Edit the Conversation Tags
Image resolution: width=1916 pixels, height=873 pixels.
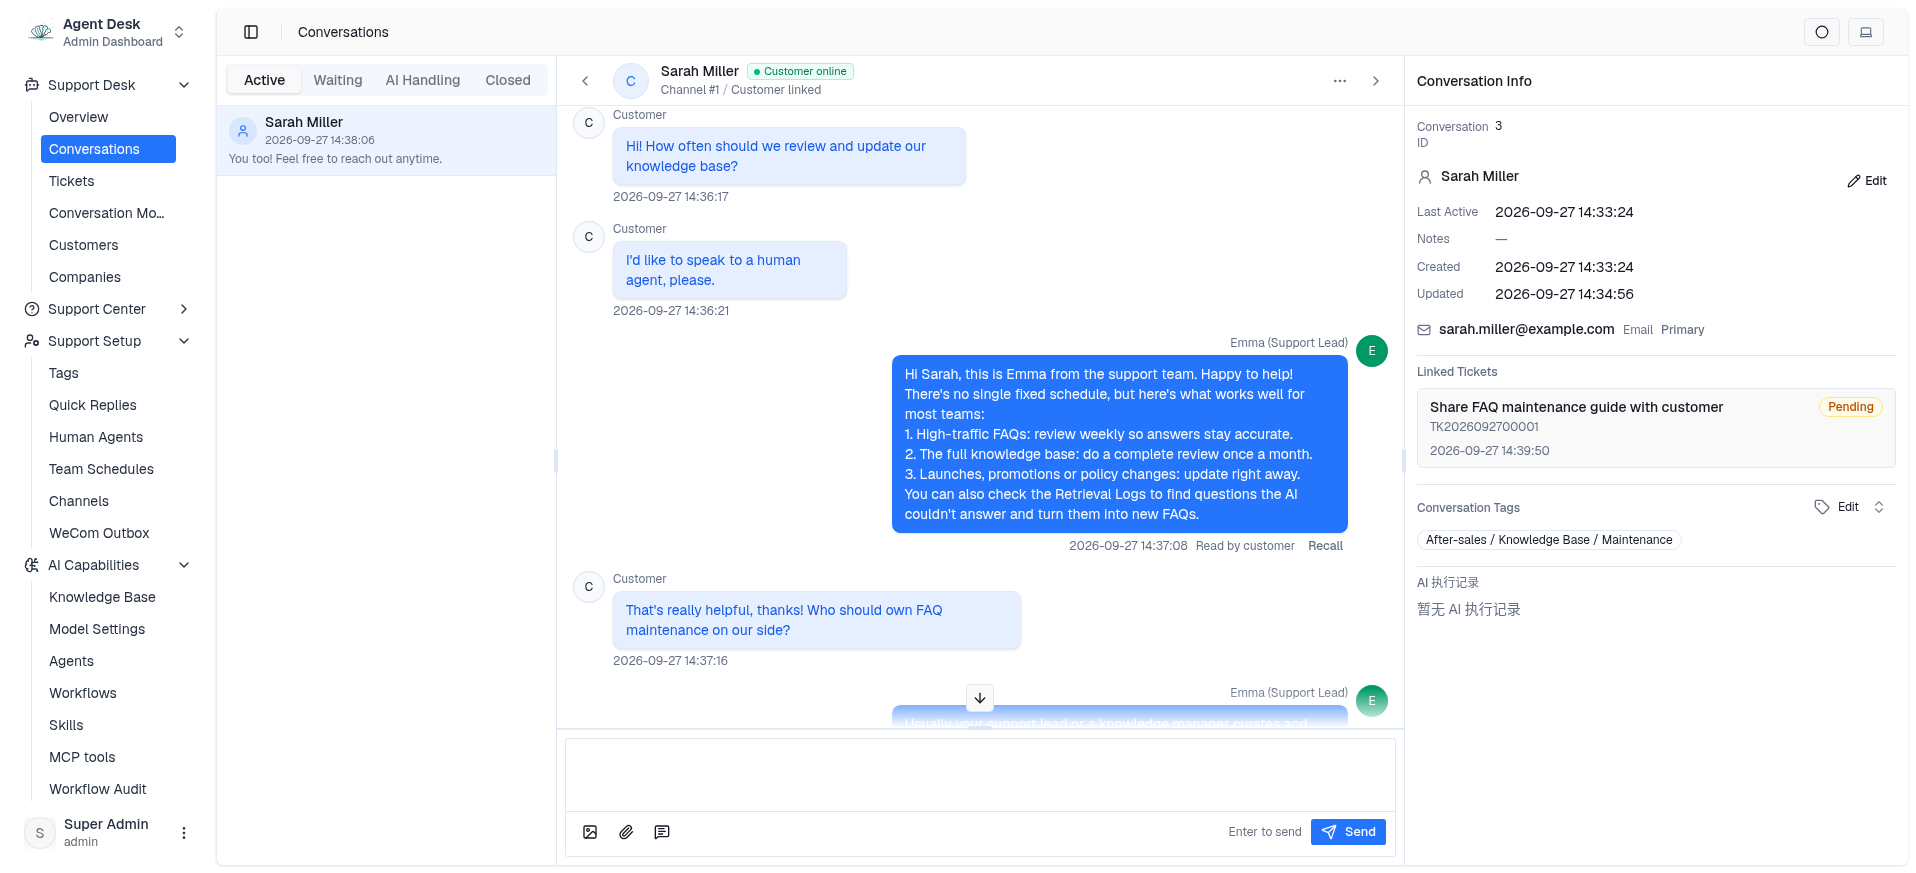tap(1837, 507)
